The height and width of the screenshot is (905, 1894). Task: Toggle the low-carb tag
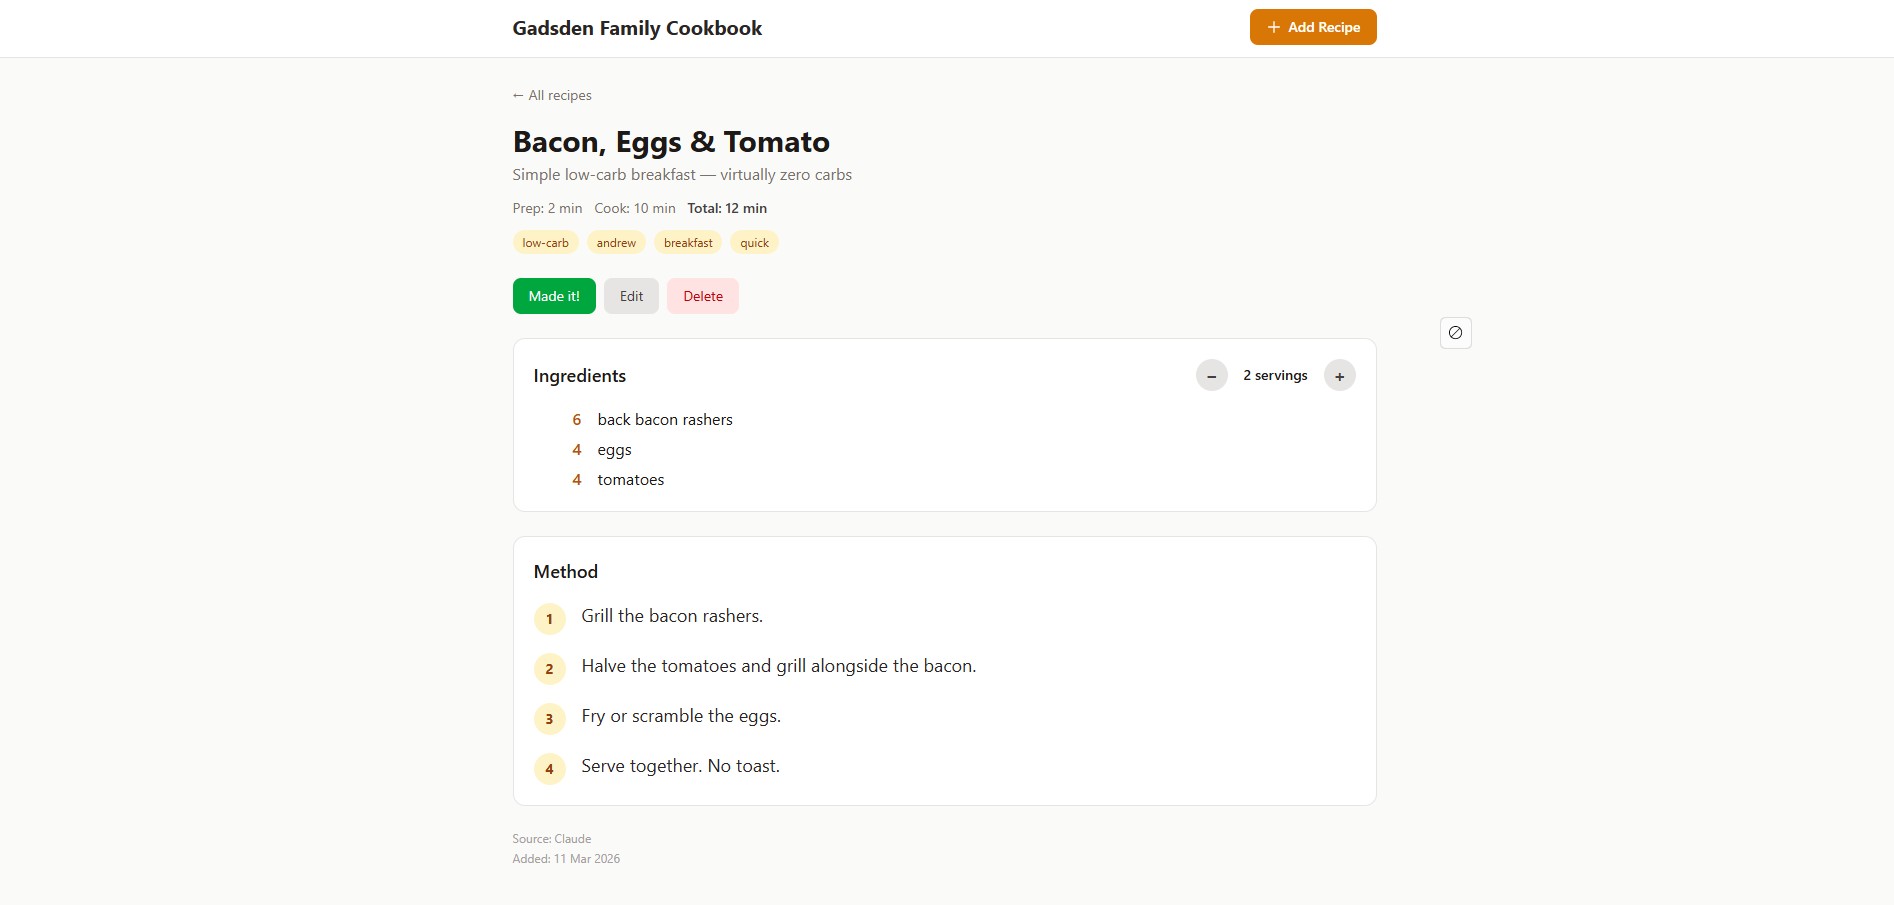click(x=545, y=242)
